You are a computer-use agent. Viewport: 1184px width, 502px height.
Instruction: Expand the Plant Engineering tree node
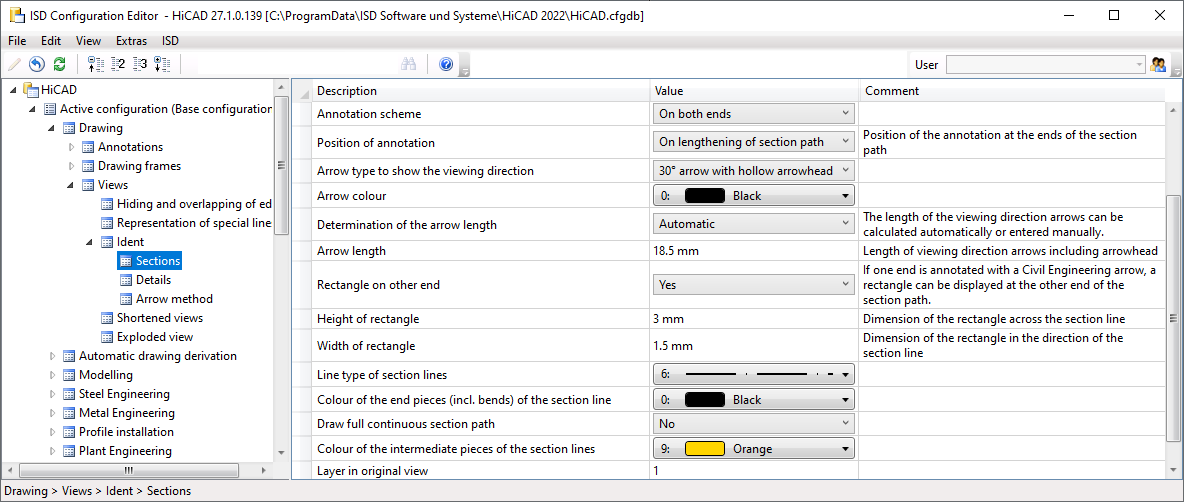(53, 451)
